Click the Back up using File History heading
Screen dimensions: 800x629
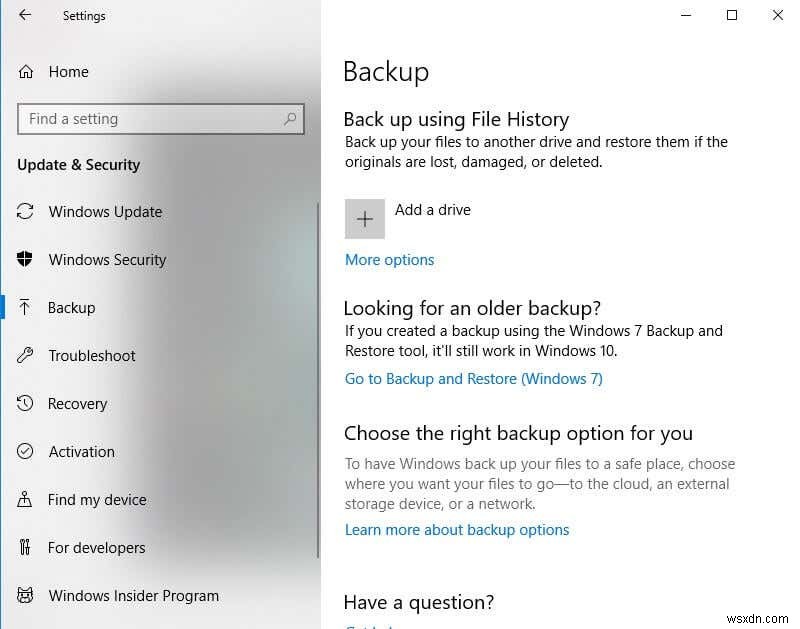[456, 118]
